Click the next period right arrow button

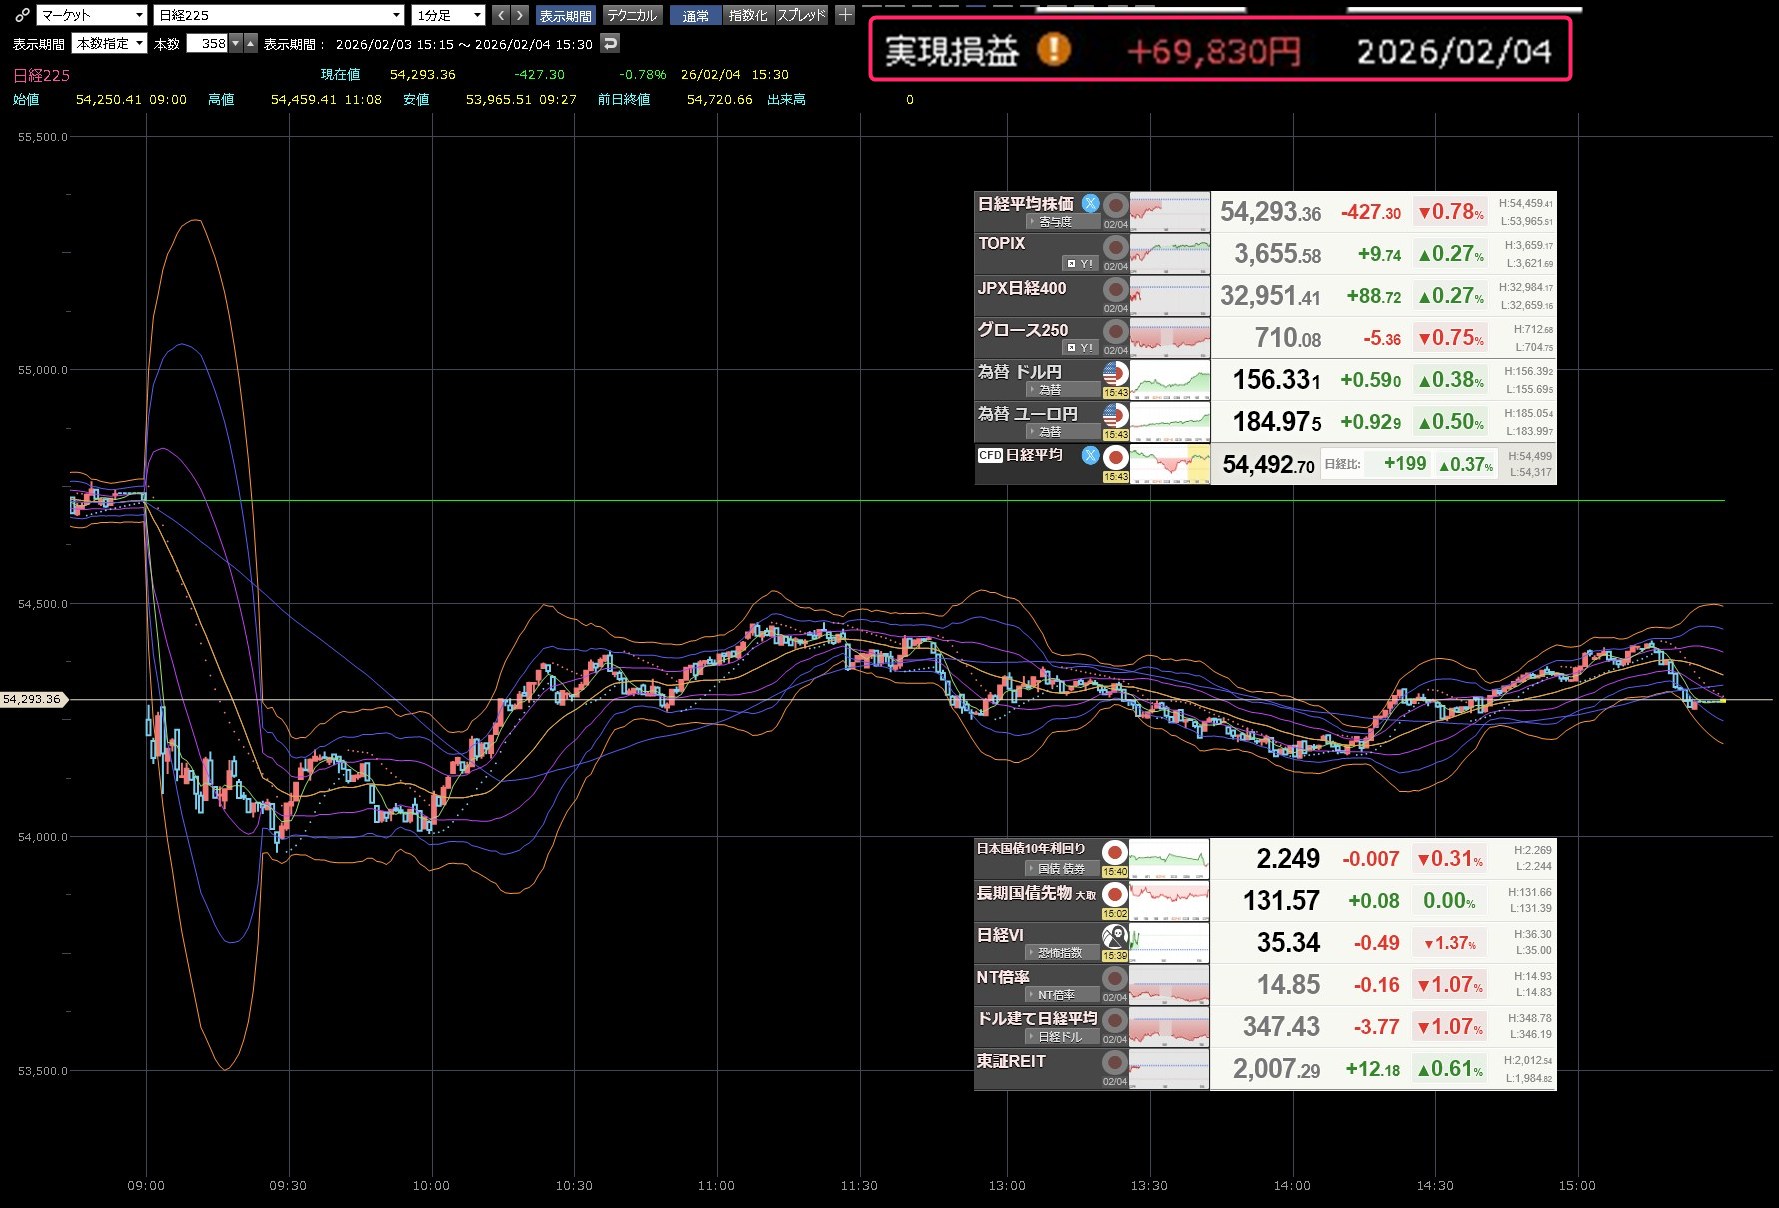519,15
